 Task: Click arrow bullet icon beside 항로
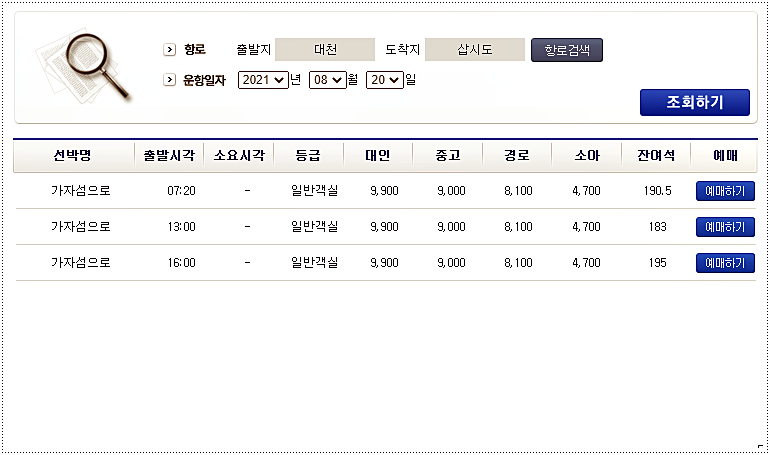click(169, 50)
